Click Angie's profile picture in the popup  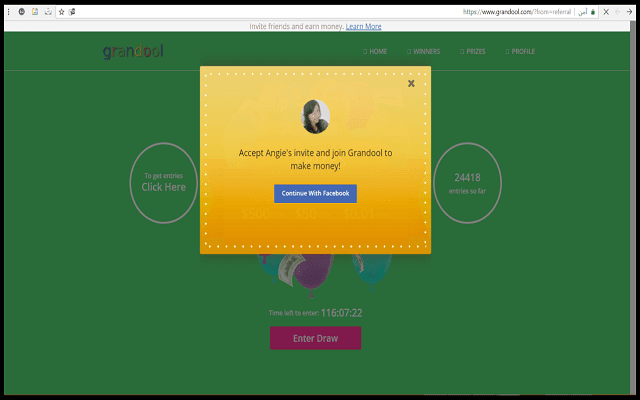coord(315,117)
